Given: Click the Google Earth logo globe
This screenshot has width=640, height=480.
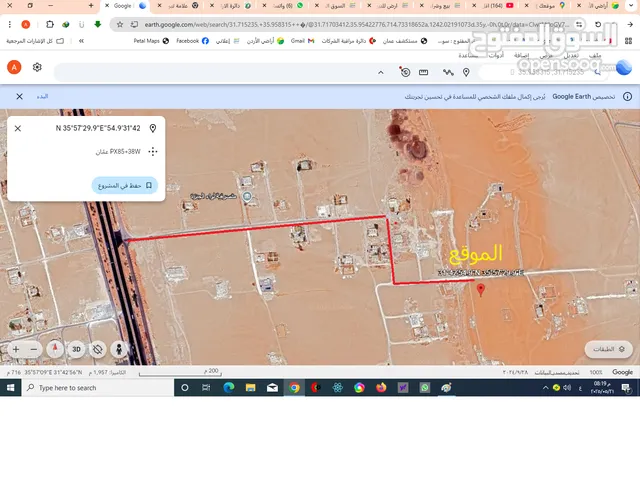Looking at the screenshot, I should [x=624, y=67].
